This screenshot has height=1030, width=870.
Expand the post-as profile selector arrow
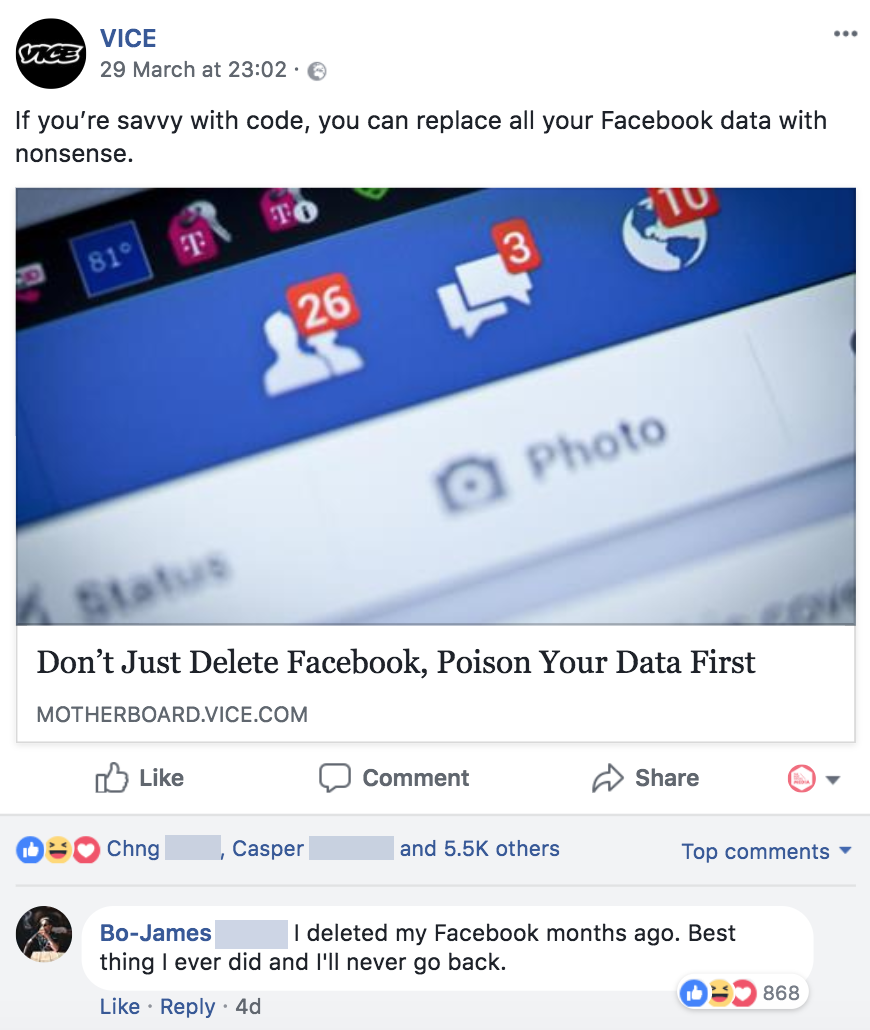coord(833,779)
